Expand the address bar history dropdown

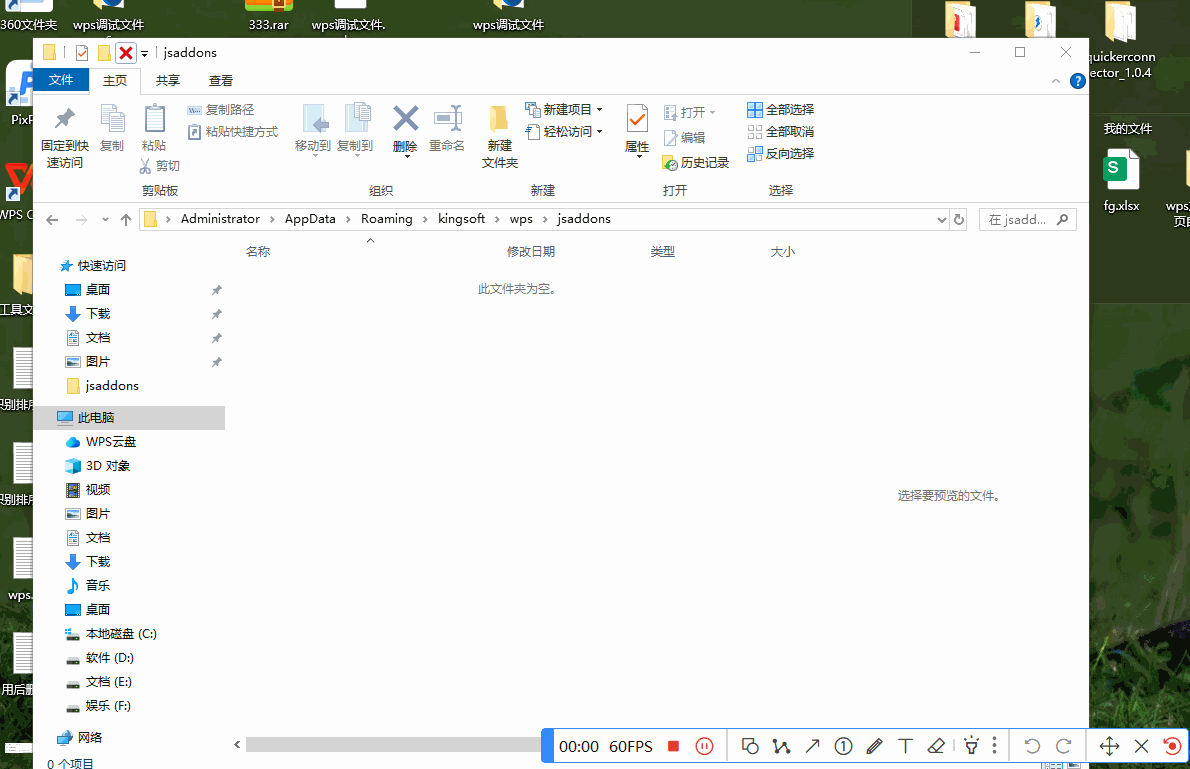point(941,219)
